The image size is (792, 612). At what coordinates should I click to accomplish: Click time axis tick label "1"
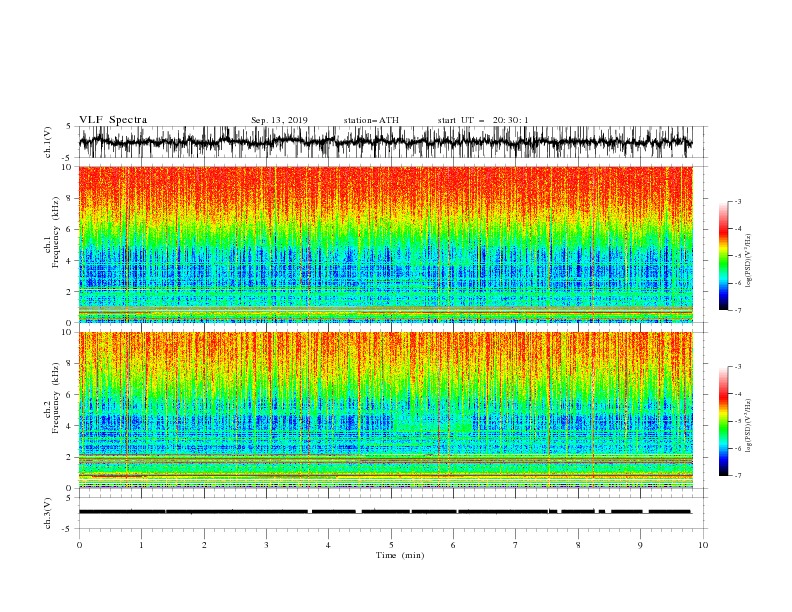coord(141,545)
